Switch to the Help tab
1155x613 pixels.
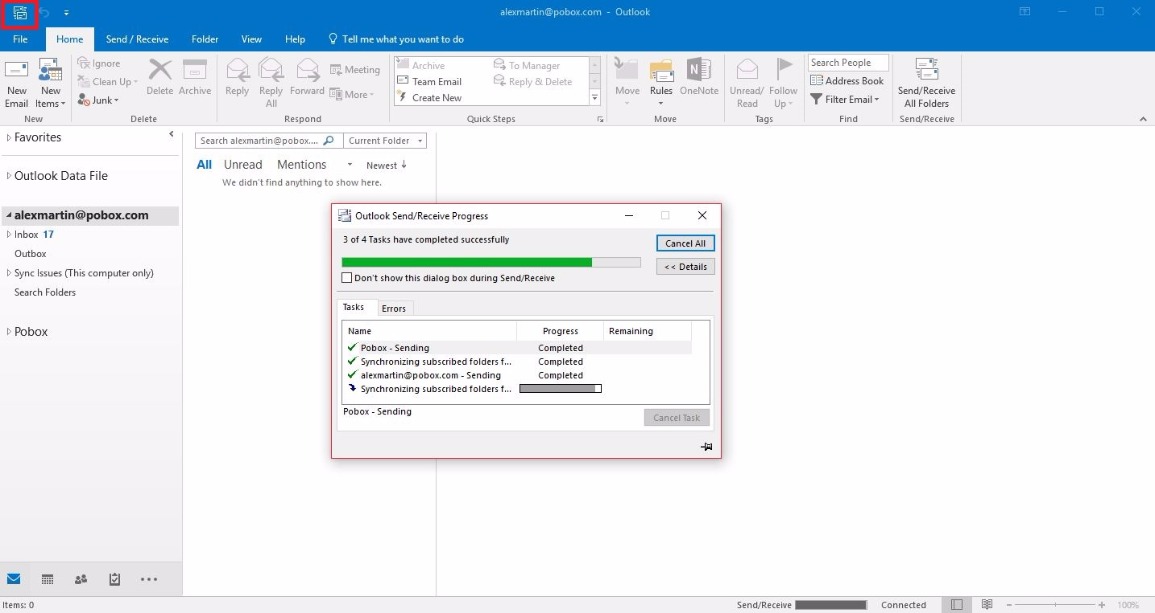tap(295, 39)
